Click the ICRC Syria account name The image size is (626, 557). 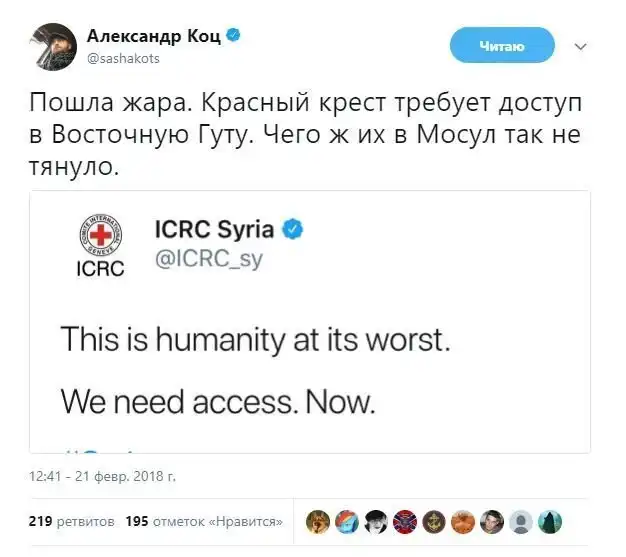tap(214, 229)
